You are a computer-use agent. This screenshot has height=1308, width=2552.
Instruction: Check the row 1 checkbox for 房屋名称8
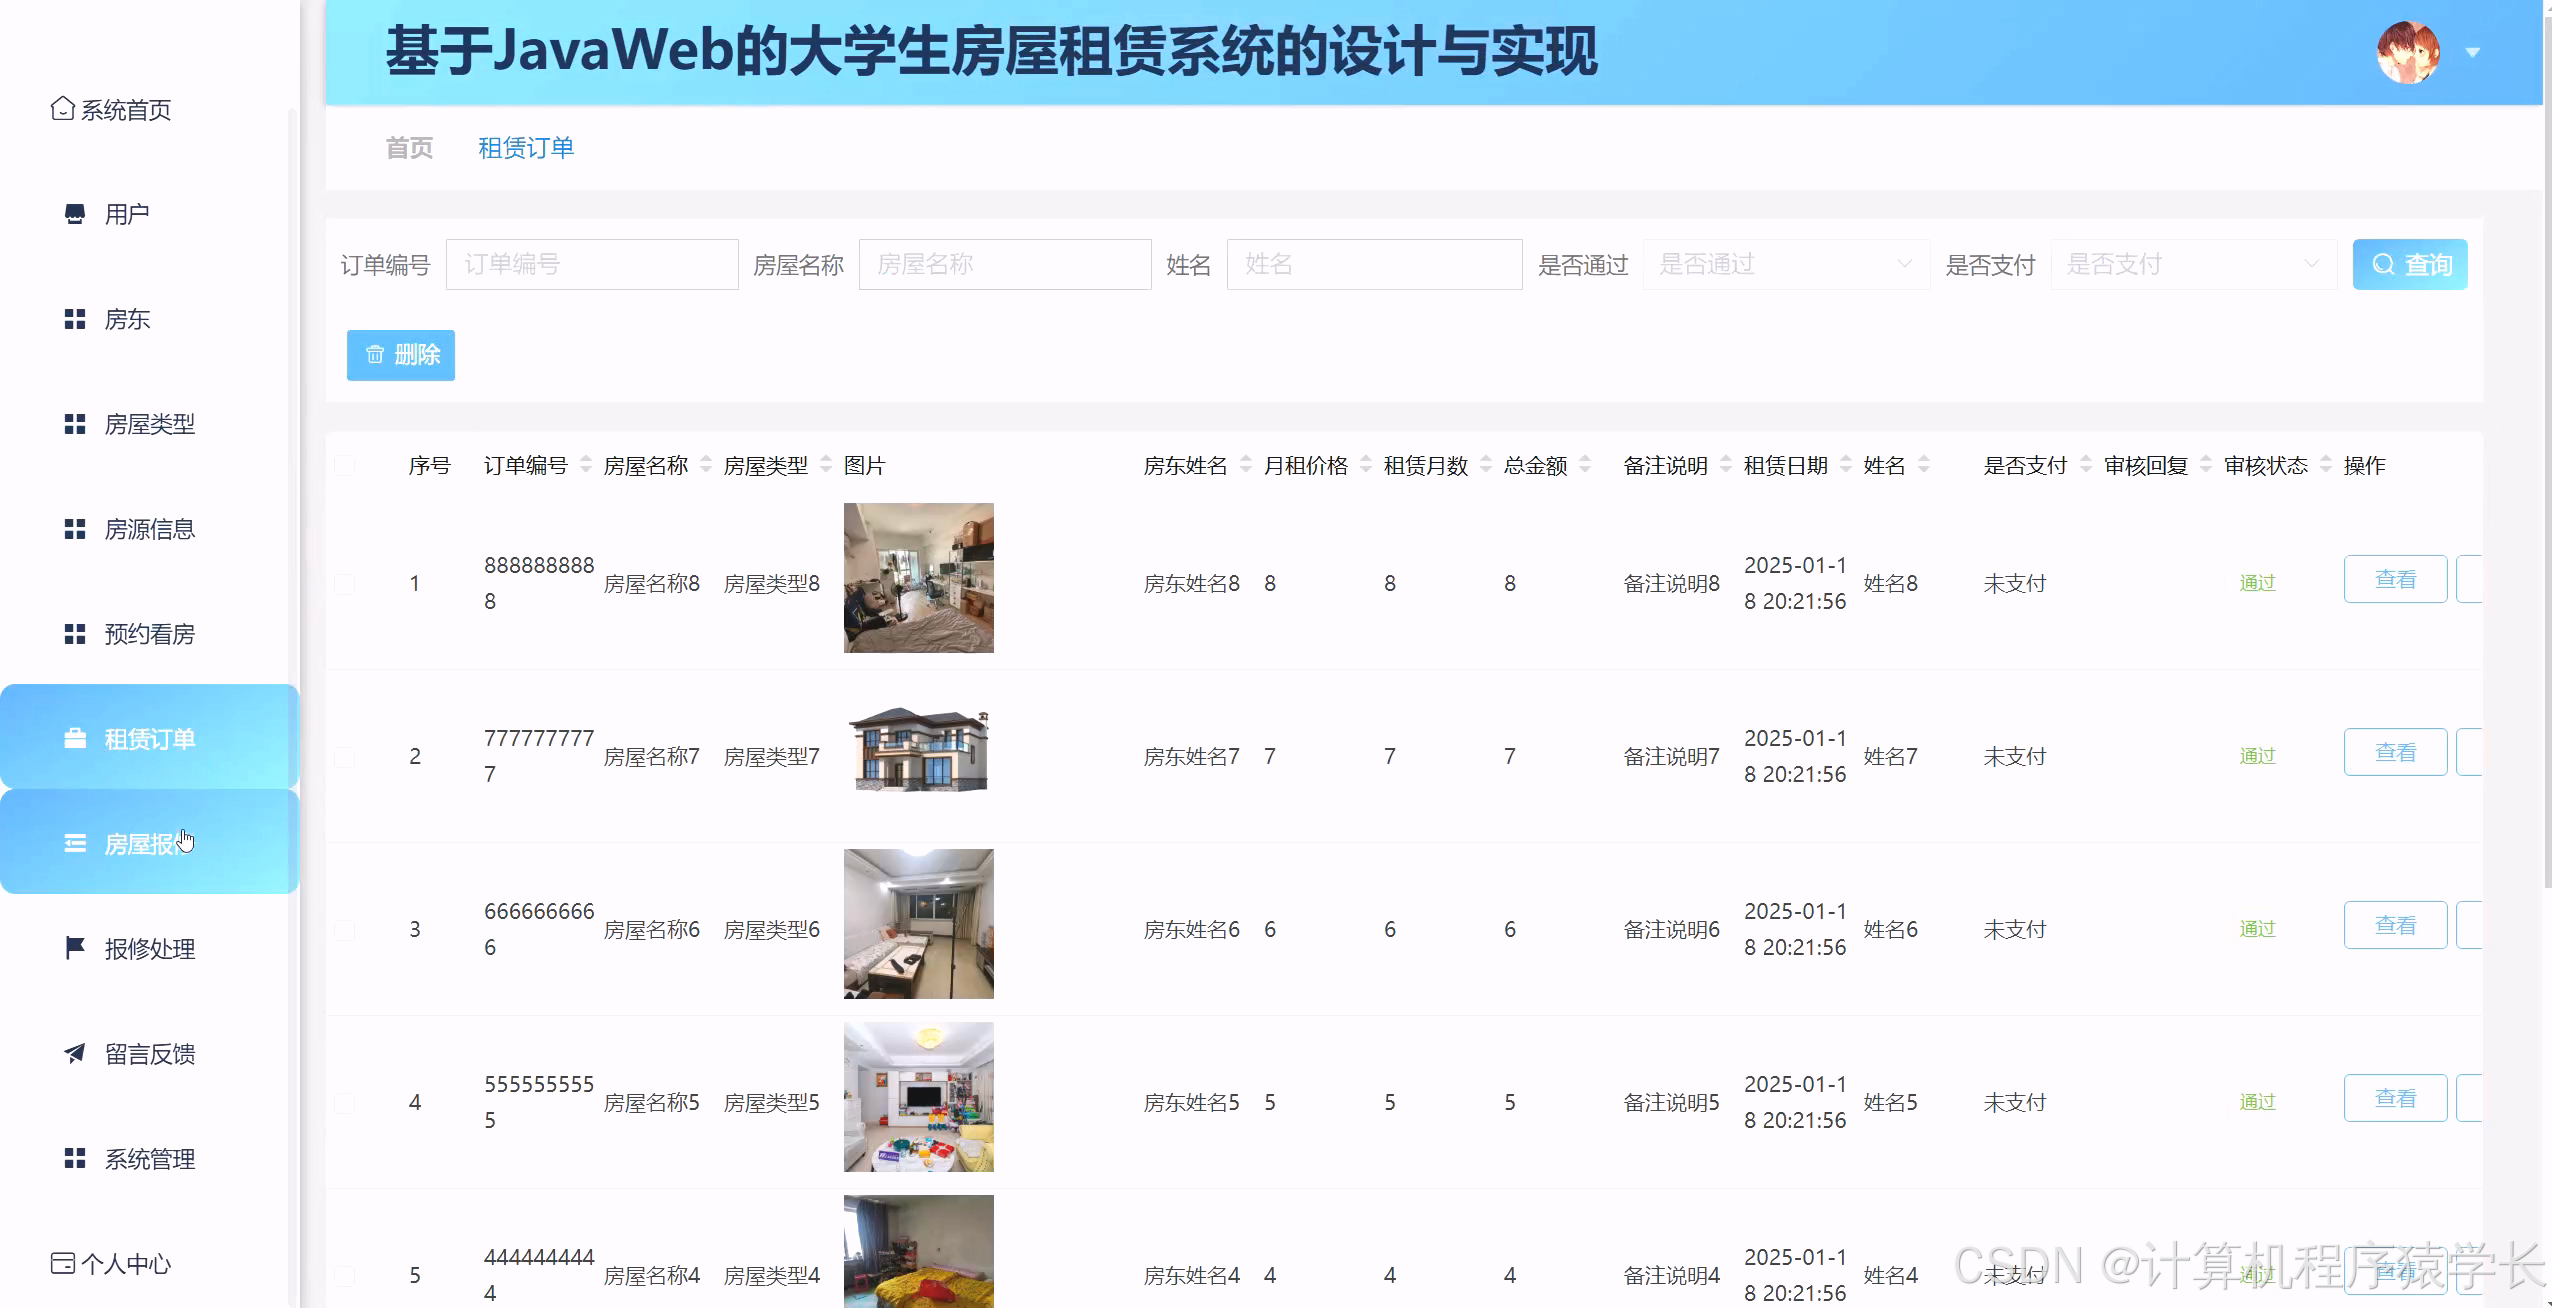(x=344, y=583)
